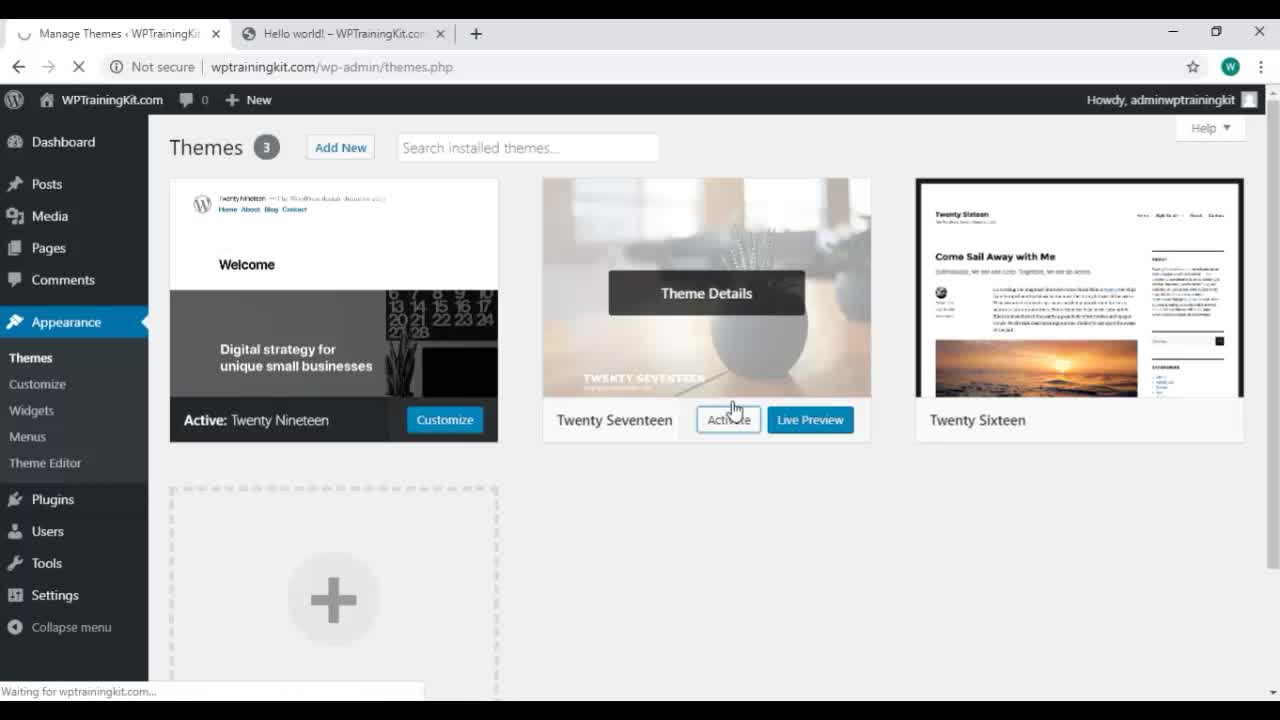1280x720 pixels.
Task: Customize the active Twenty Nineteen theme
Action: pos(445,420)
